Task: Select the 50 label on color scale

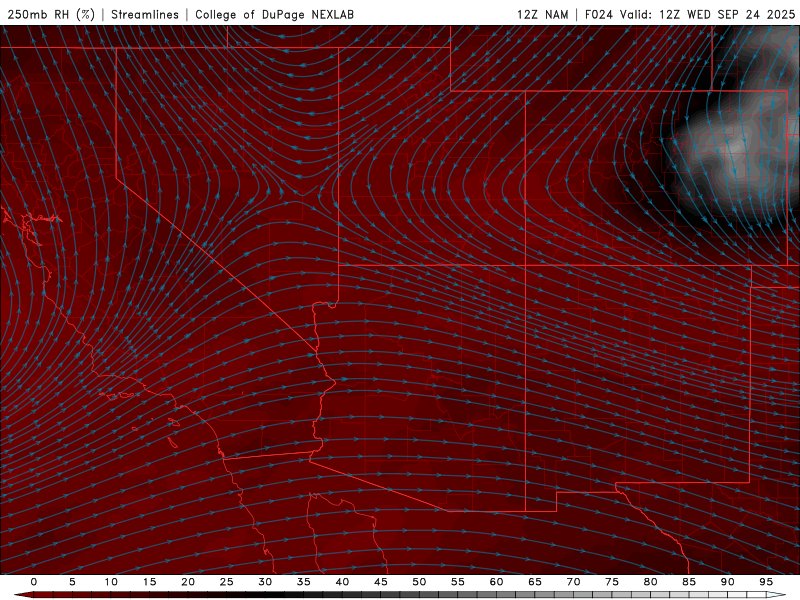Action: tap(419, 582)
